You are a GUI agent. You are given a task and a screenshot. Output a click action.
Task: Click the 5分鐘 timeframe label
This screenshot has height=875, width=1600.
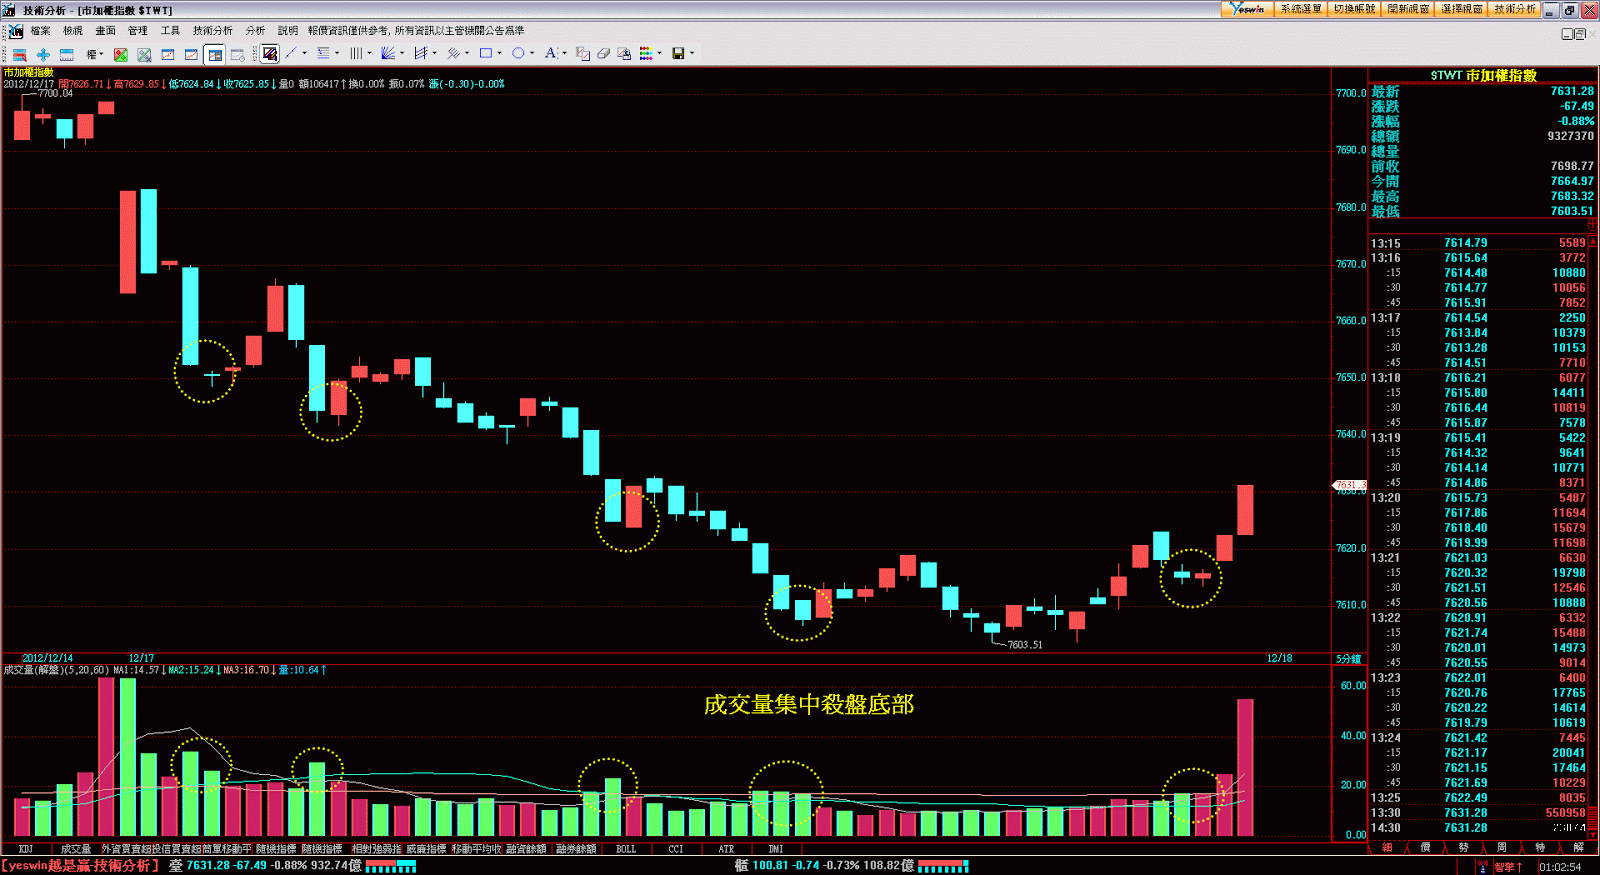coord(1349,659)
